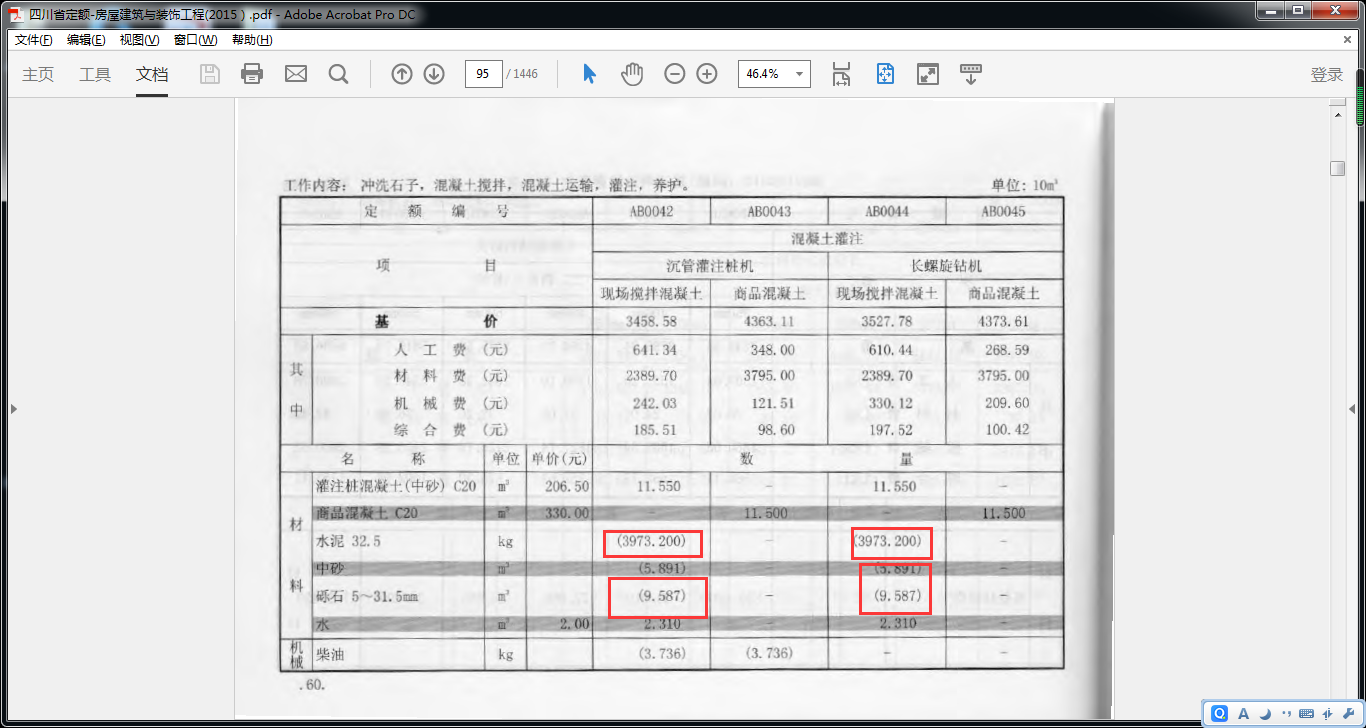Click the unit price 206.50
1366x728 pixels.
(x=567, y=486)
